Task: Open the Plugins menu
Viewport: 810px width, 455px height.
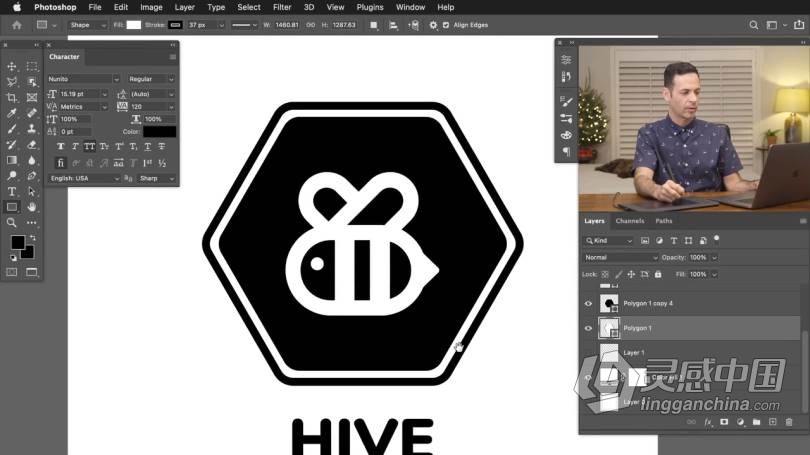Action: coord(370,7)
